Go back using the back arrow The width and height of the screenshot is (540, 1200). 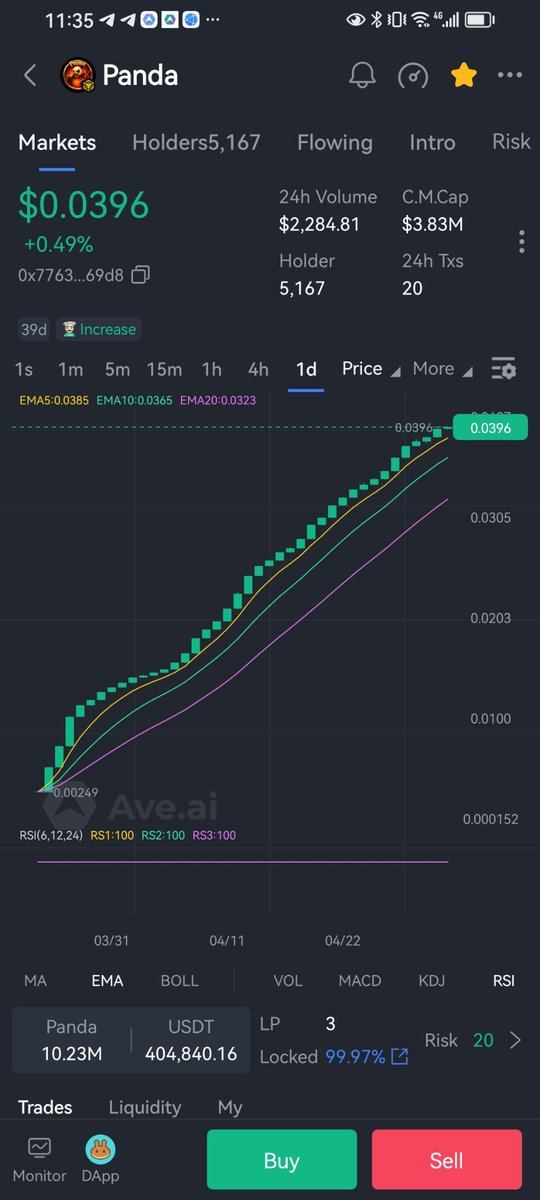(30, 75)
